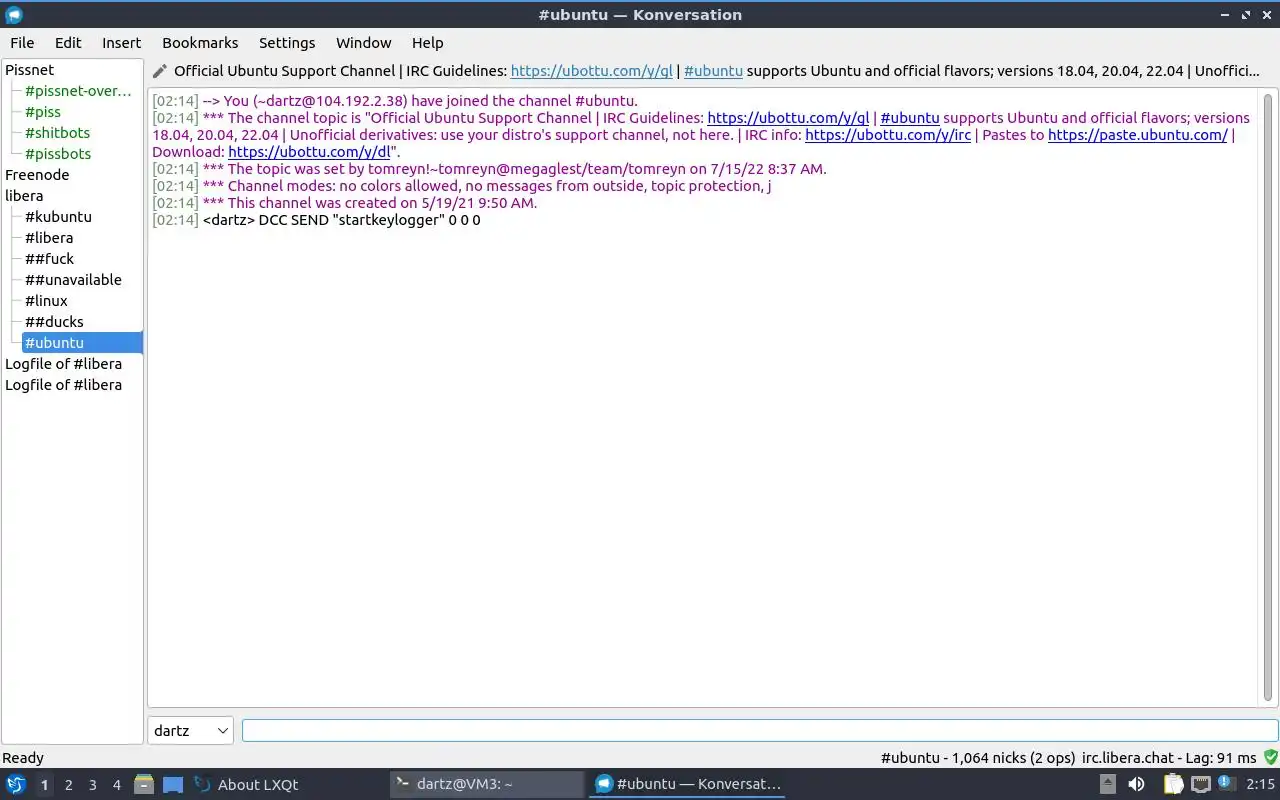Click the chat message input field
Viewport: 1280px width, 800px height.
coord(760,731)
